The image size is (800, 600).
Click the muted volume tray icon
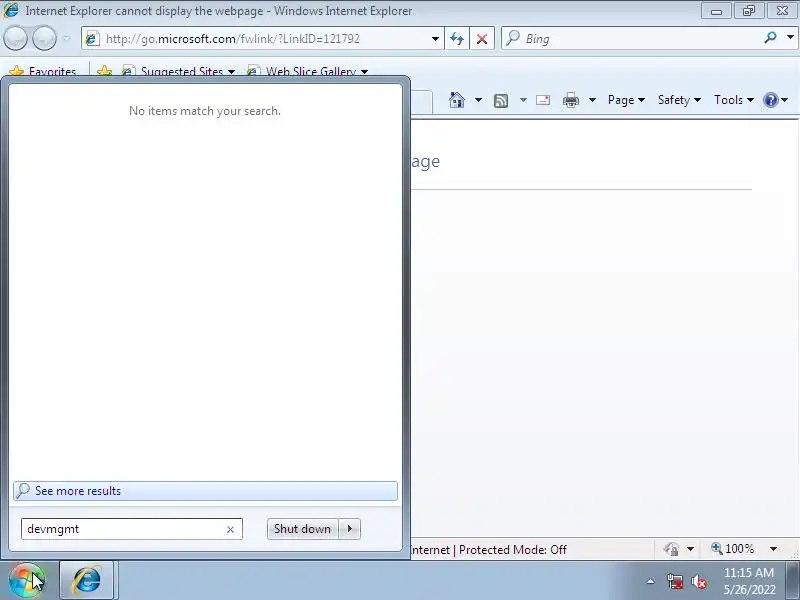[698, 581]
